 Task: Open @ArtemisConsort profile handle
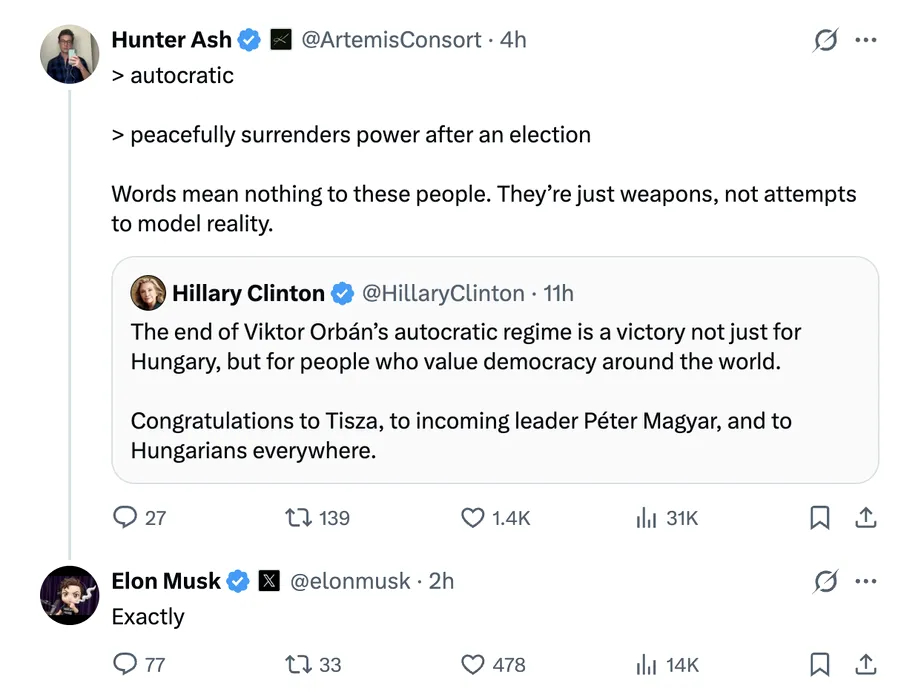(x=391, y=40)
